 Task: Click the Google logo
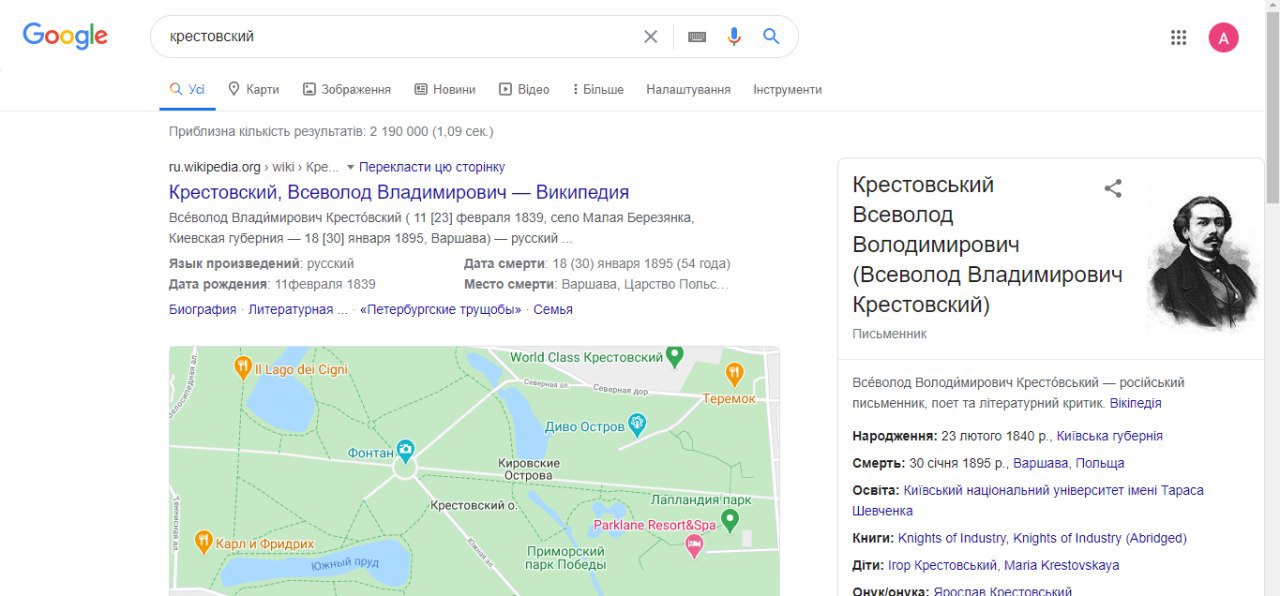pos(65,36)
